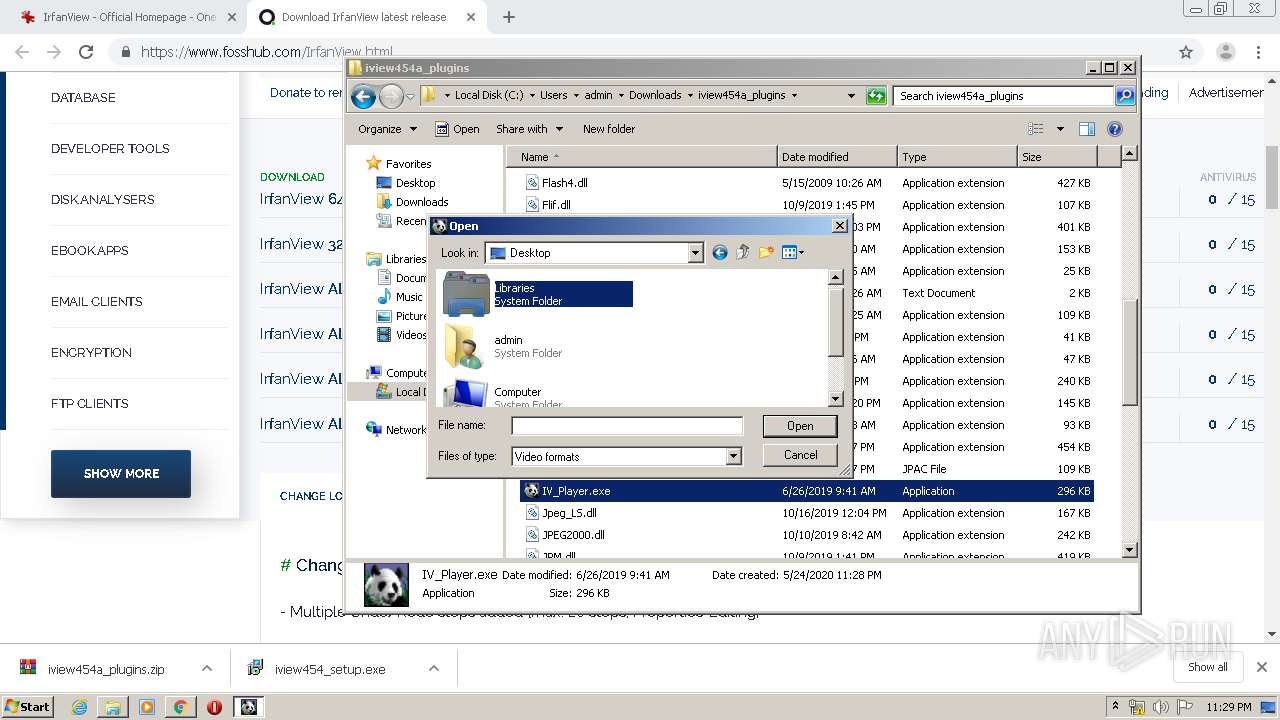Image resolution: width=1280 pixels, height=720 pixels.
Task: Select the Flash4.dll file
Action: 564,183
